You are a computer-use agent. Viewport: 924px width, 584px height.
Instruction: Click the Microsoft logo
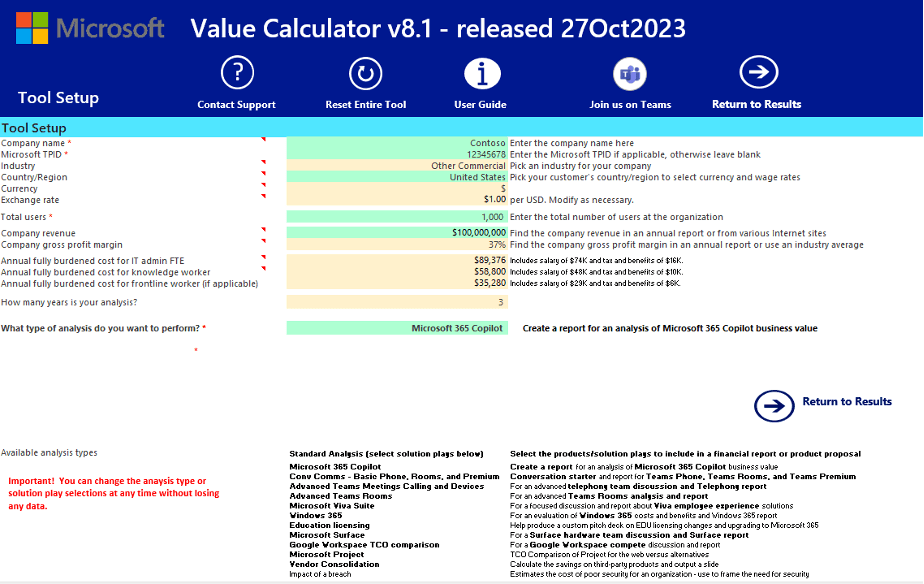(x=90, y=28)
